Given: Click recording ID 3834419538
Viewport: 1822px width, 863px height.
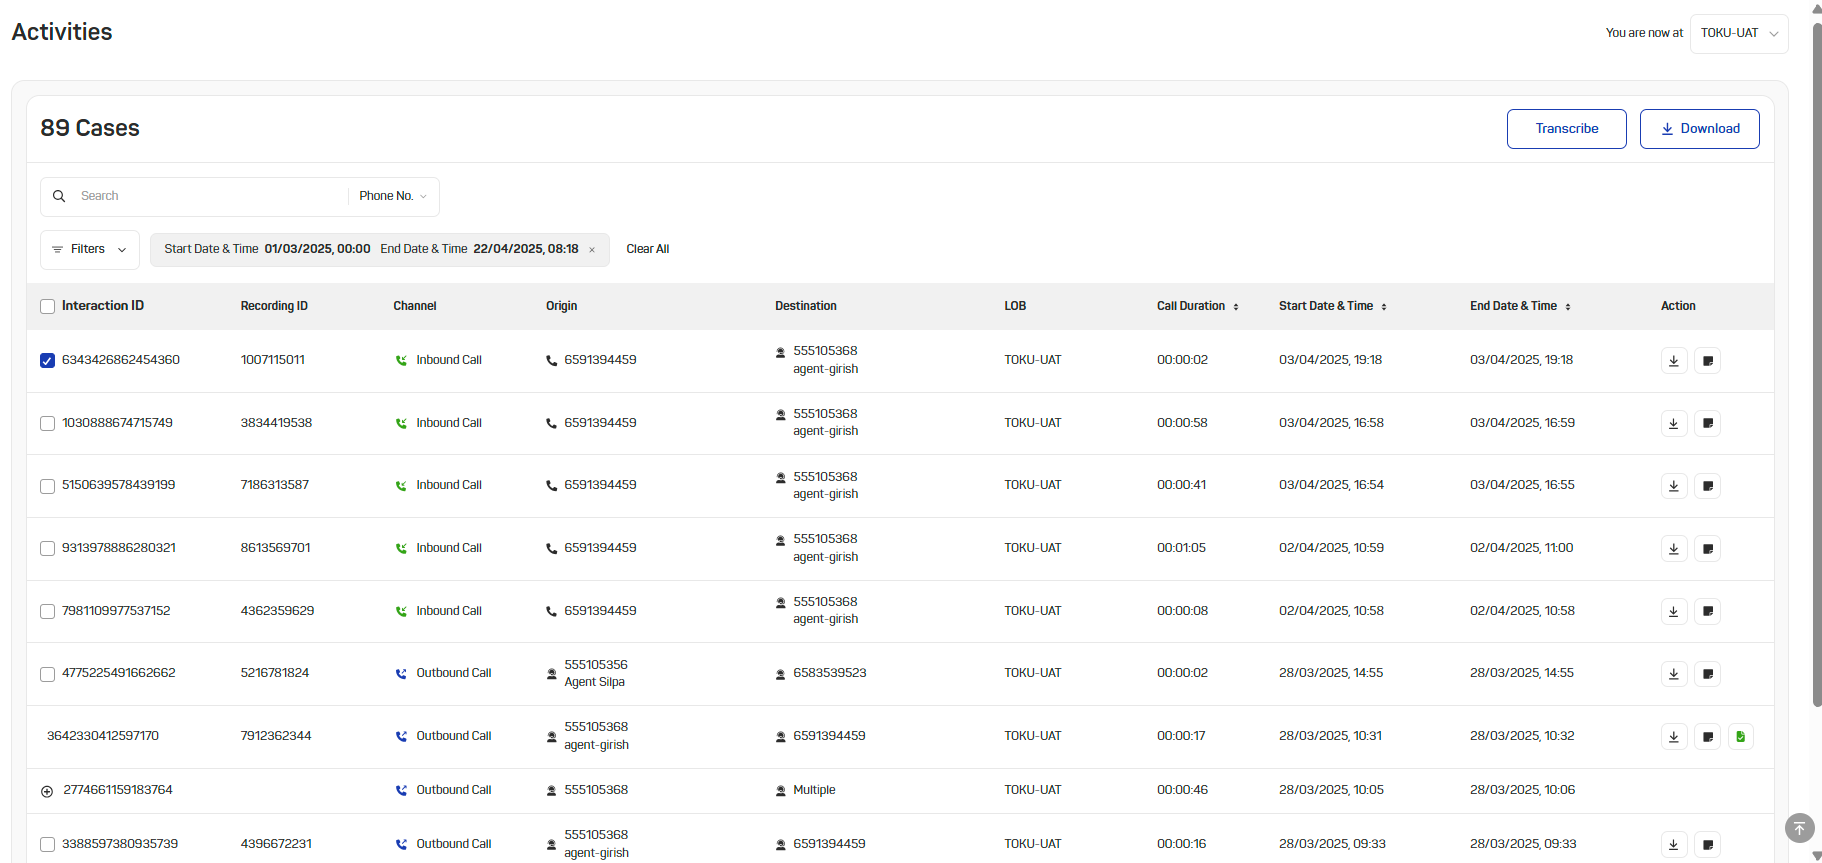Looking at the screenshot, I should (x=276, y=423).
